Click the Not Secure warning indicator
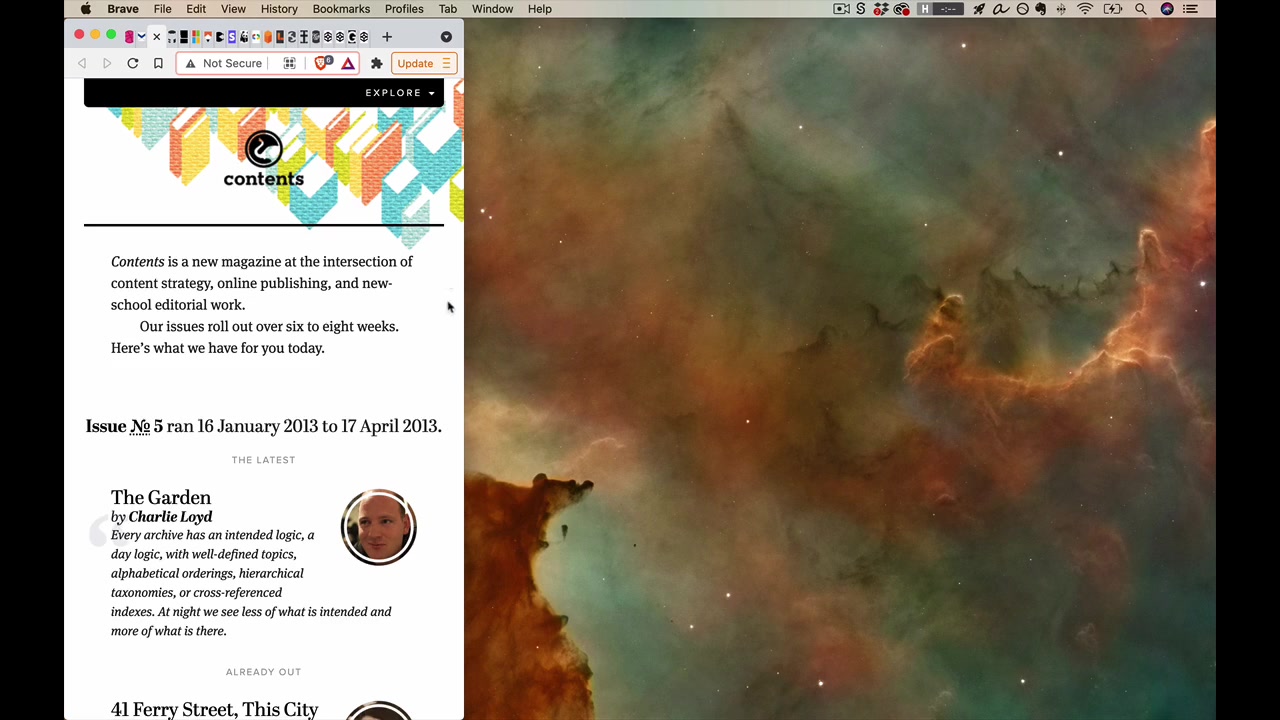 pos(223,63)
